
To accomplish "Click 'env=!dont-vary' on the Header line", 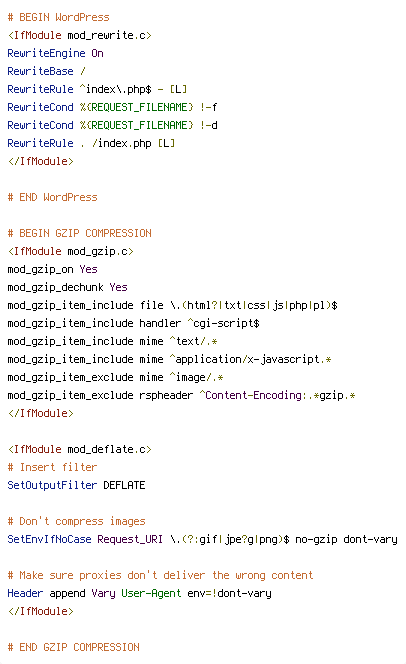I will pyautogui.click(x=229, y=593).
